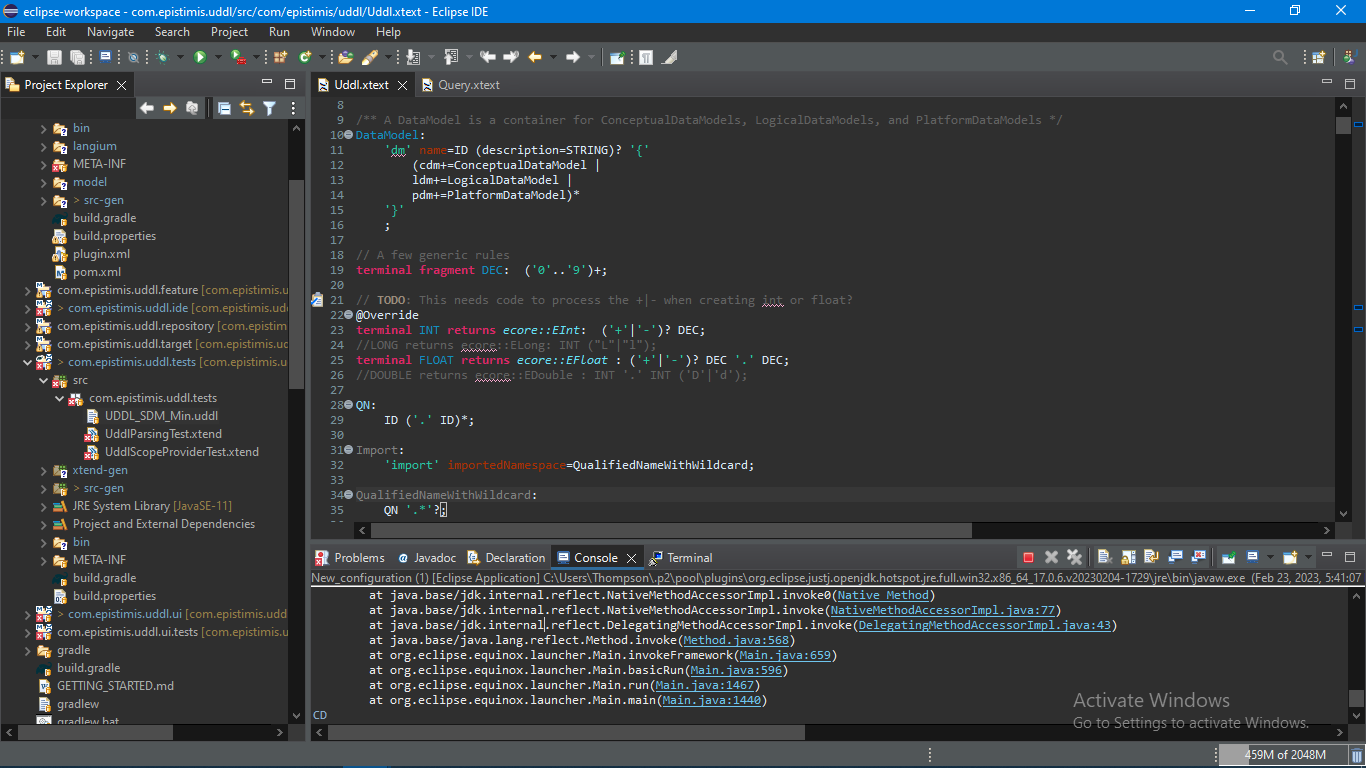Run the application with green Run icon
This screenshot has height=768, width=1366.
click(200, 57)
